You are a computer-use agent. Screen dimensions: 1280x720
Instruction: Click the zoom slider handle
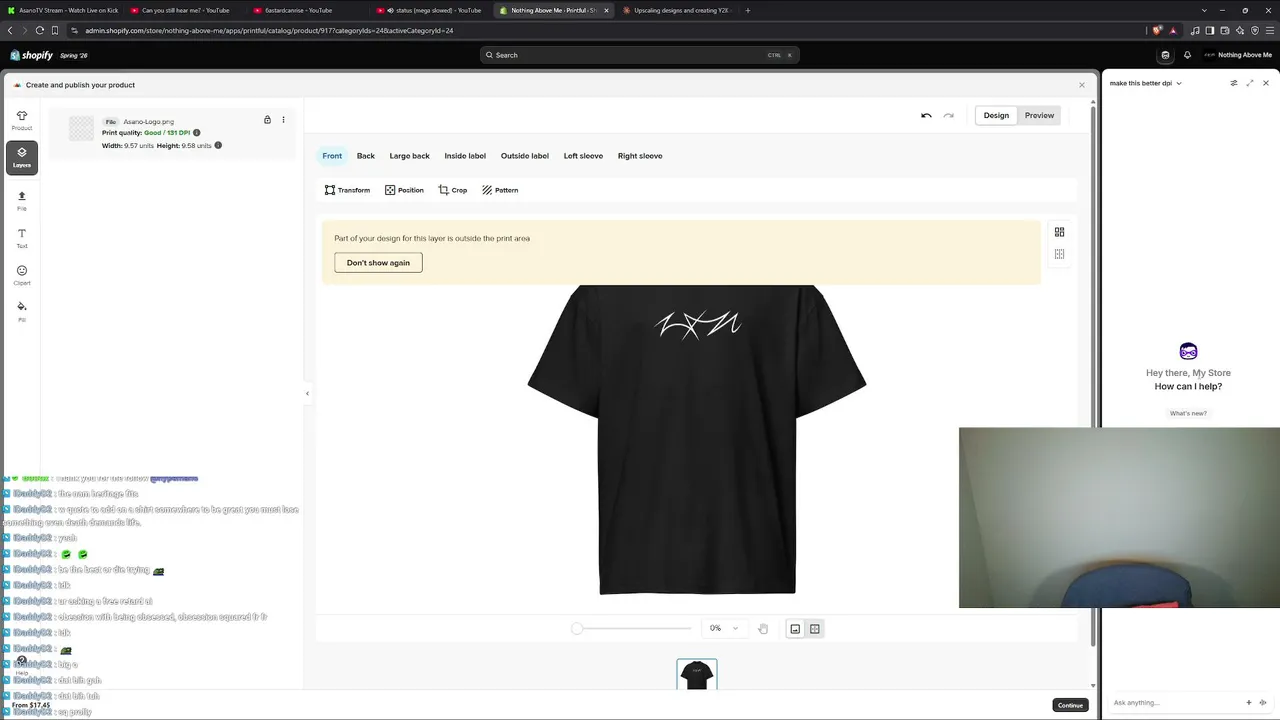577,628
